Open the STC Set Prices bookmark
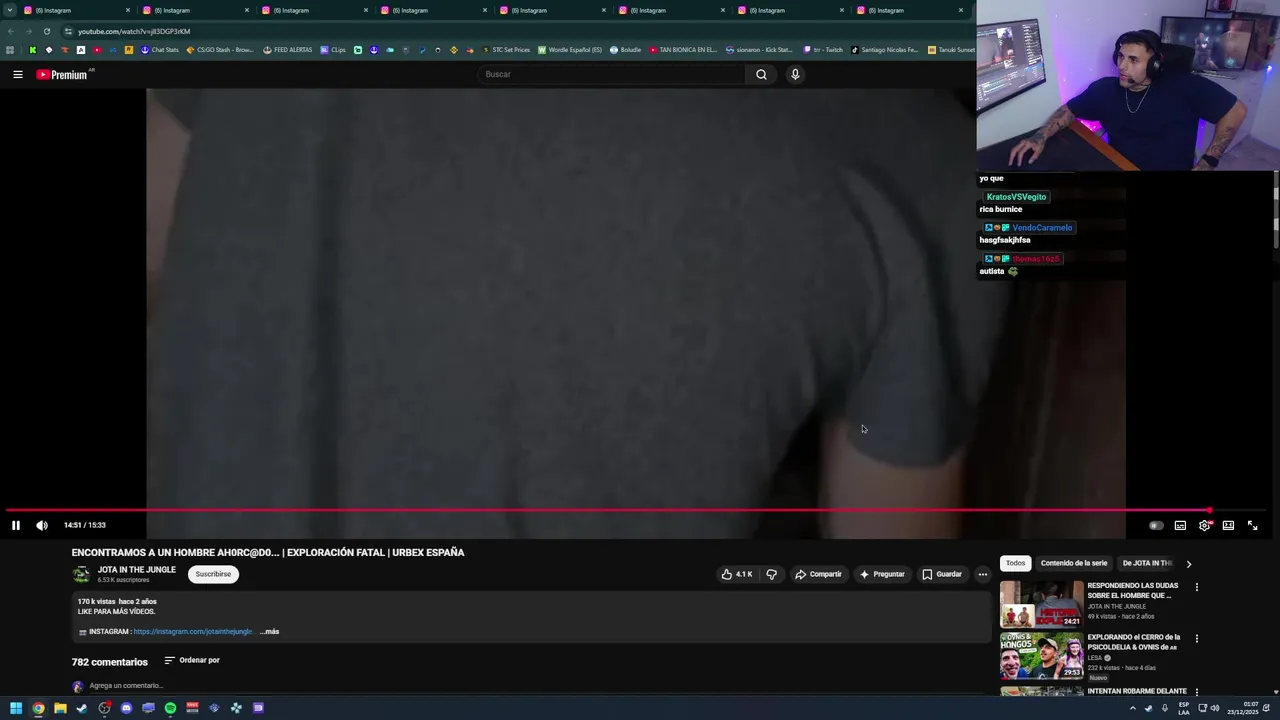 (506, 50)
